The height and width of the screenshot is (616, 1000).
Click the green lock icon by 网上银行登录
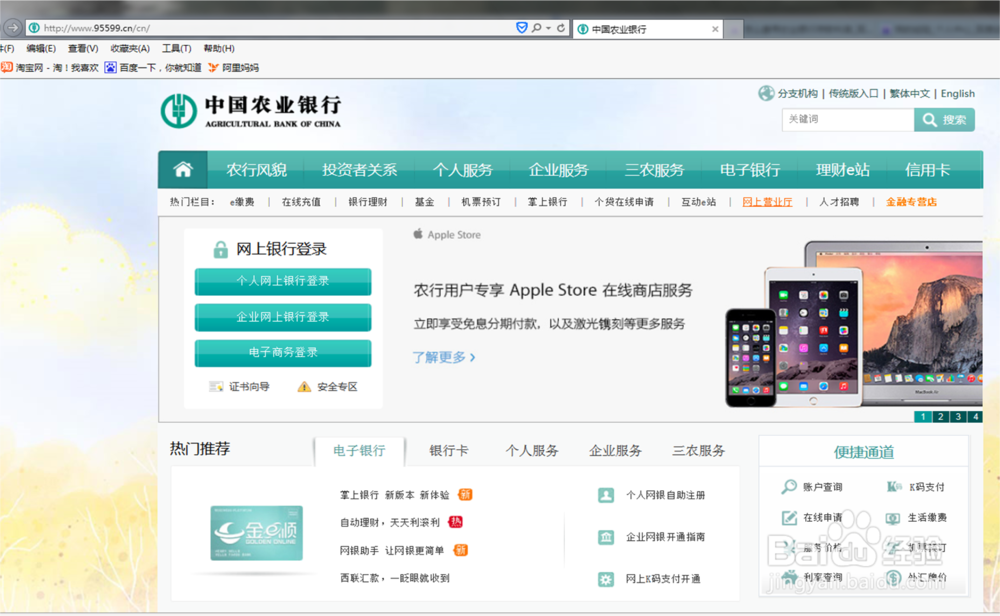point(221,249)
